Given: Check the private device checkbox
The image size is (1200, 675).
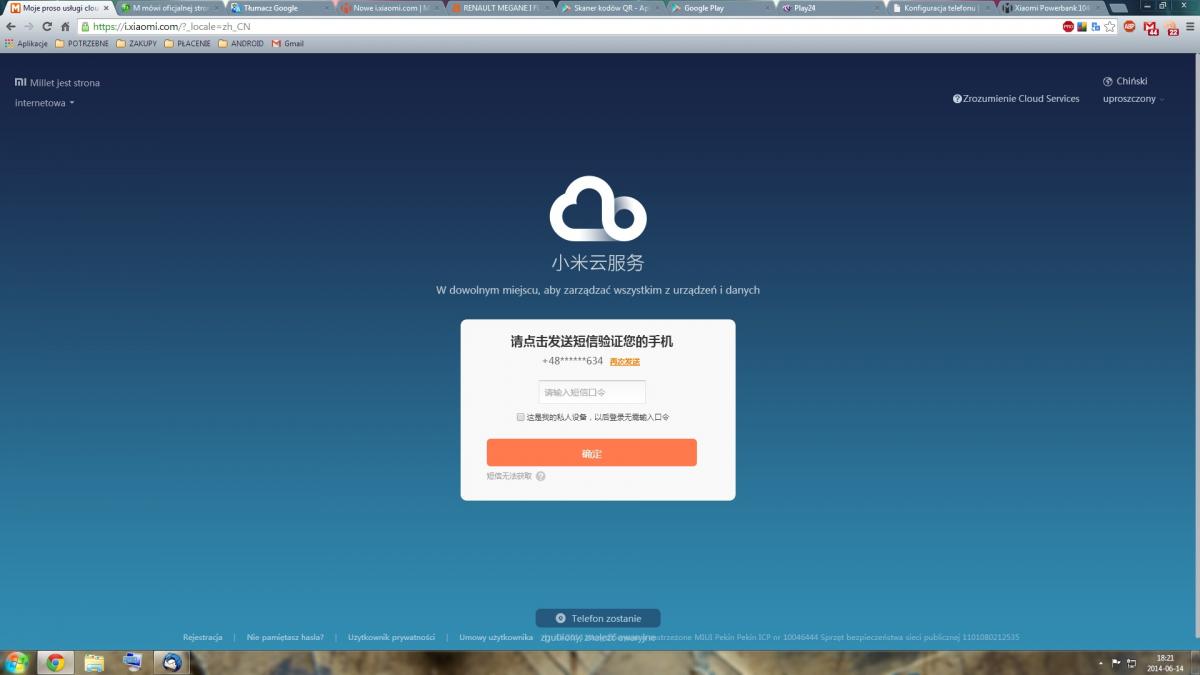Looking at the screenshot, I should 521,417.
